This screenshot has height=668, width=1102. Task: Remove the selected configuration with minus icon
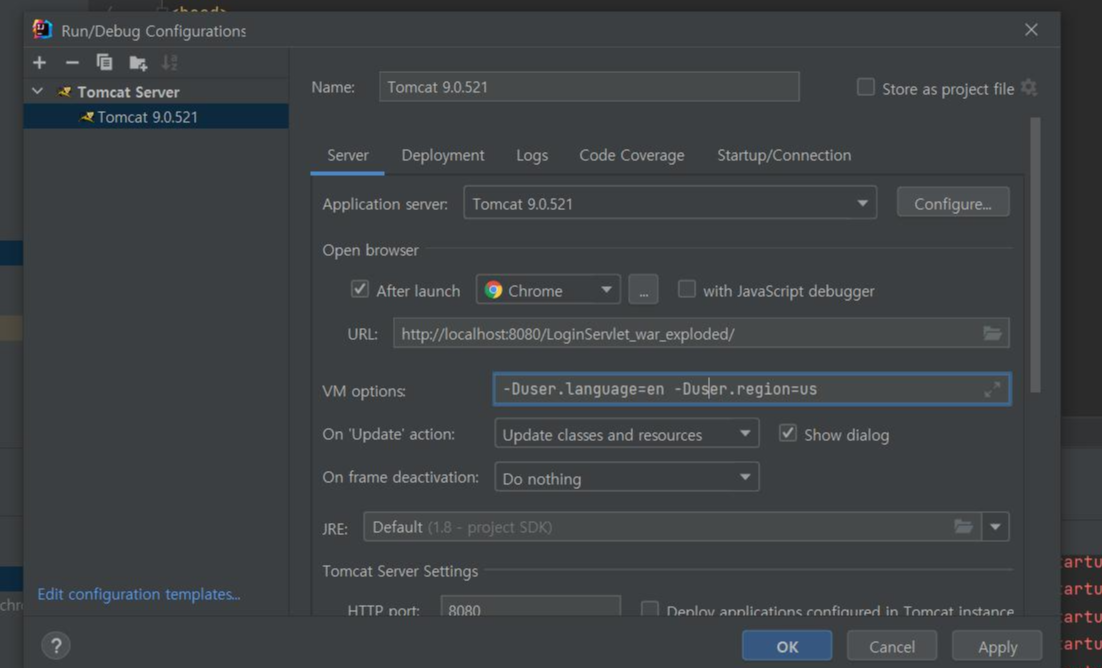tap(72, 63)
